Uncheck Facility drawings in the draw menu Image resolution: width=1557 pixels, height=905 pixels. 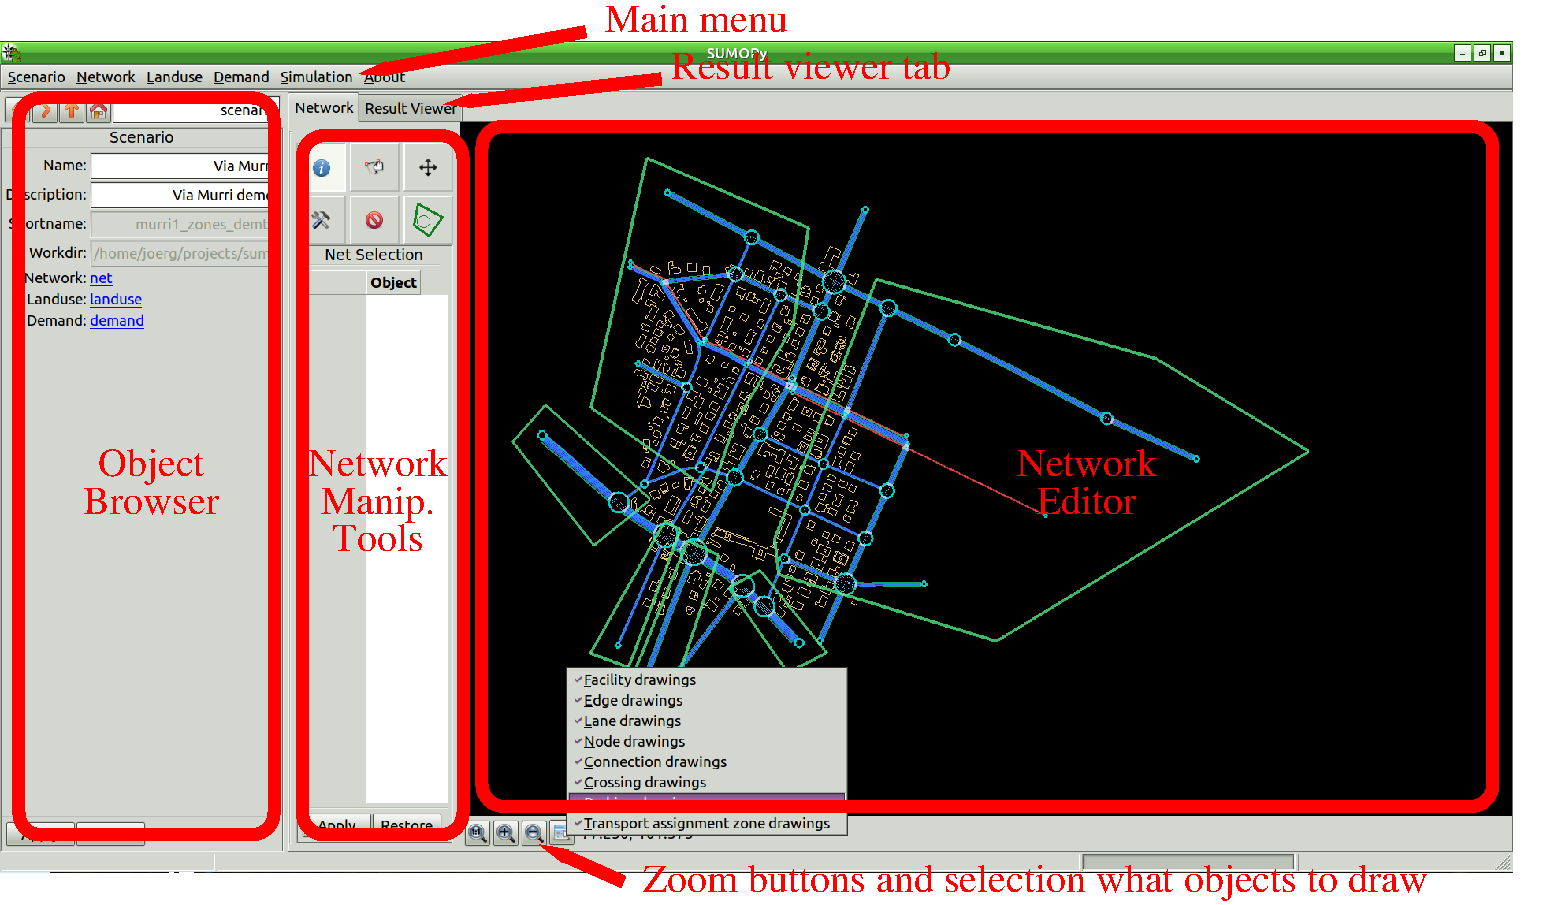click(639, 680)
